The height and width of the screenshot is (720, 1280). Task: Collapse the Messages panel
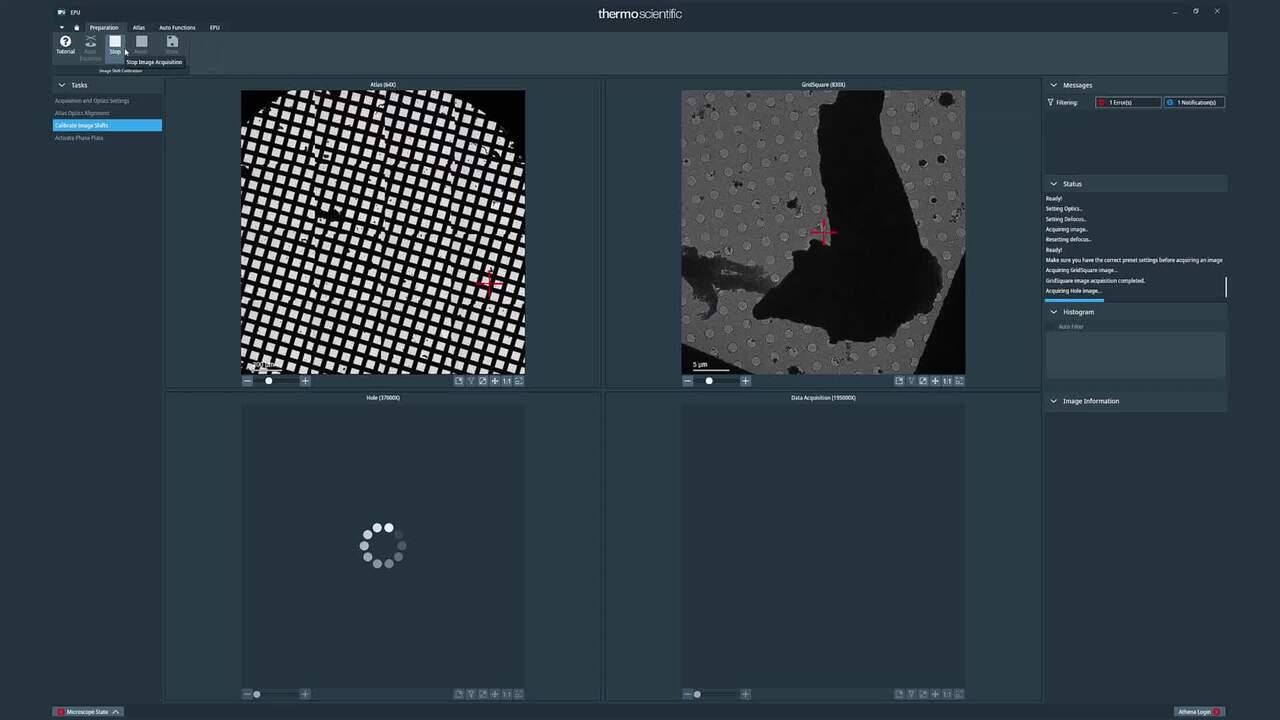(x=1053, y=85)
